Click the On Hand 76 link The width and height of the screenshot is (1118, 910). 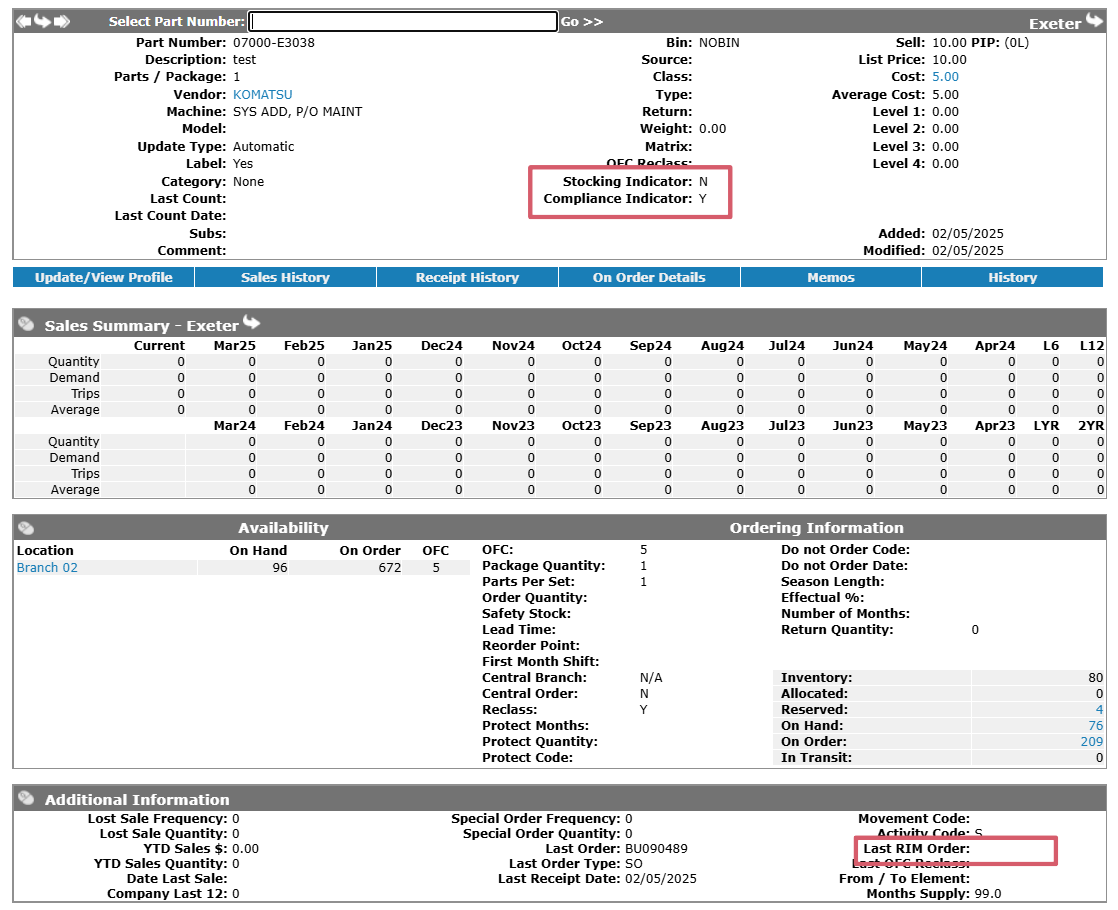click(x=1096, y=726)
